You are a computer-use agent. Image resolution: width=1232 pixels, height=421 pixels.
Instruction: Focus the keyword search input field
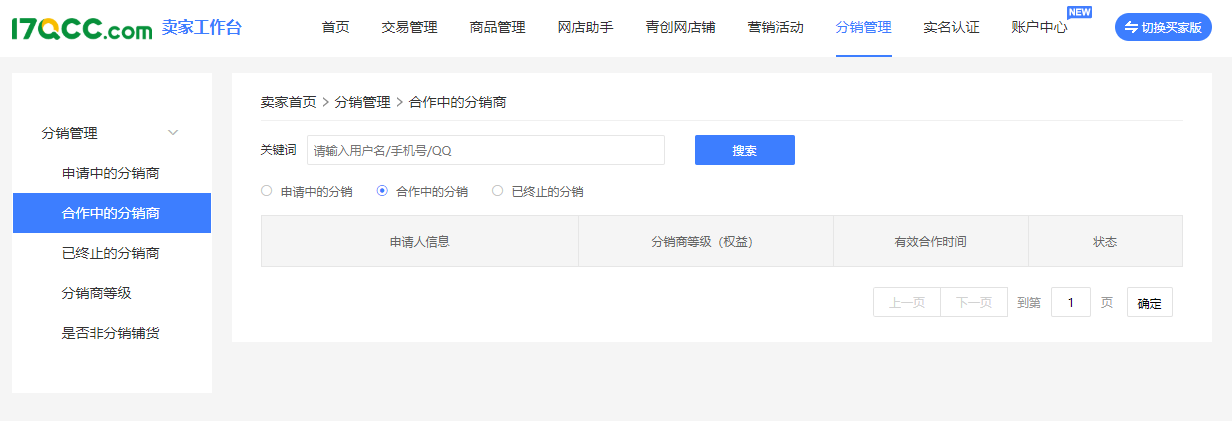(485, 150)
